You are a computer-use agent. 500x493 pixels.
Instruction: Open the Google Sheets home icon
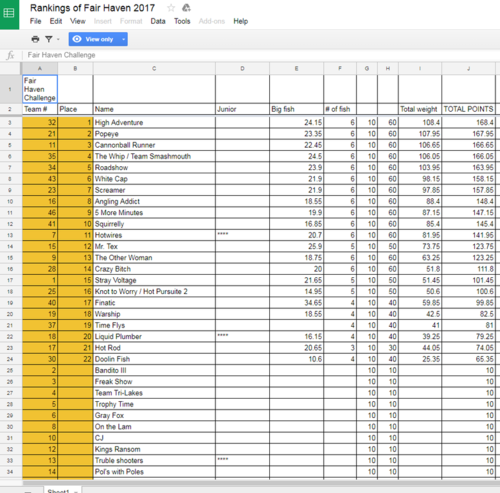[x=9, y=13]
